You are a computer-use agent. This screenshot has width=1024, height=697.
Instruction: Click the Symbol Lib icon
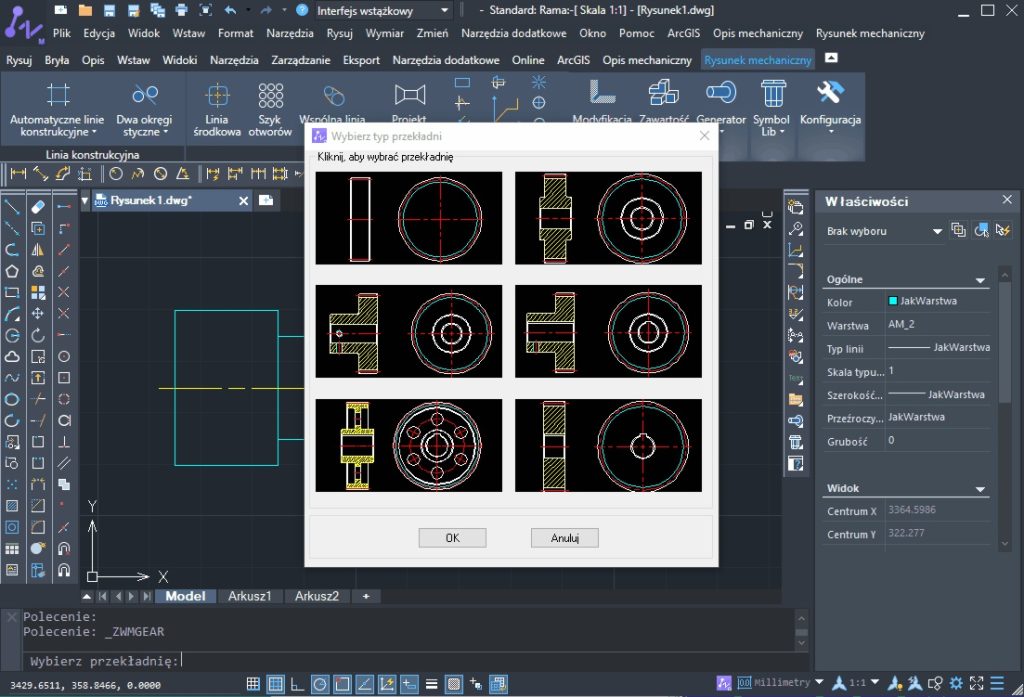(x=772, y=94)
